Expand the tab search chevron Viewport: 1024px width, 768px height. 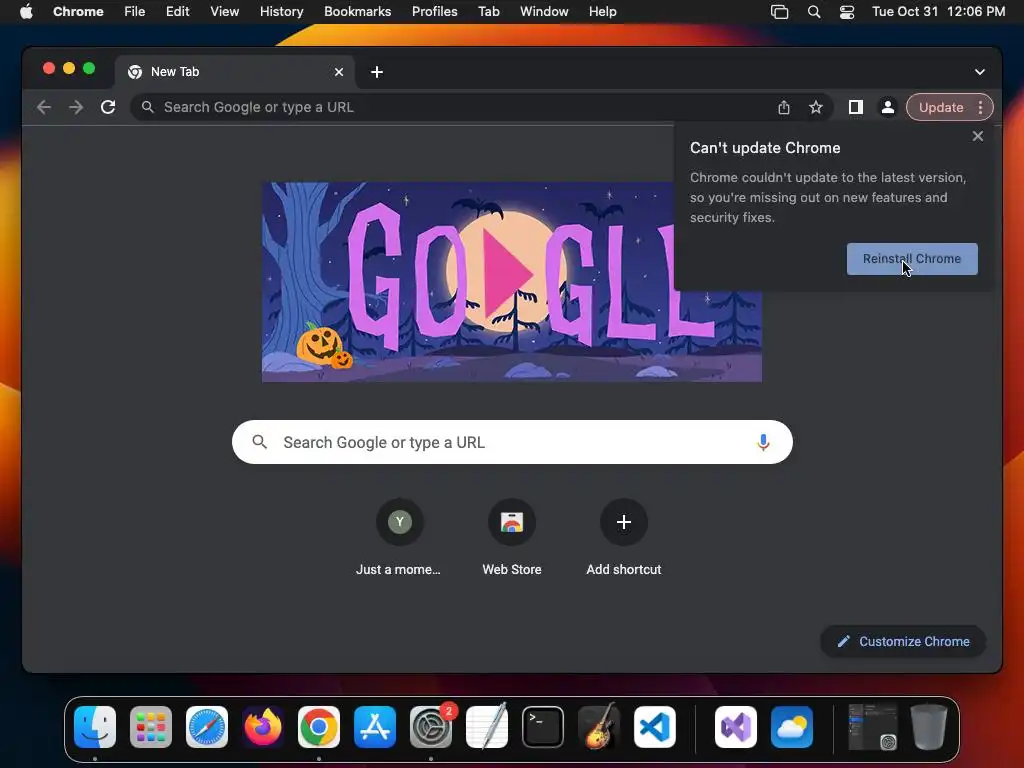pos(980,72)
